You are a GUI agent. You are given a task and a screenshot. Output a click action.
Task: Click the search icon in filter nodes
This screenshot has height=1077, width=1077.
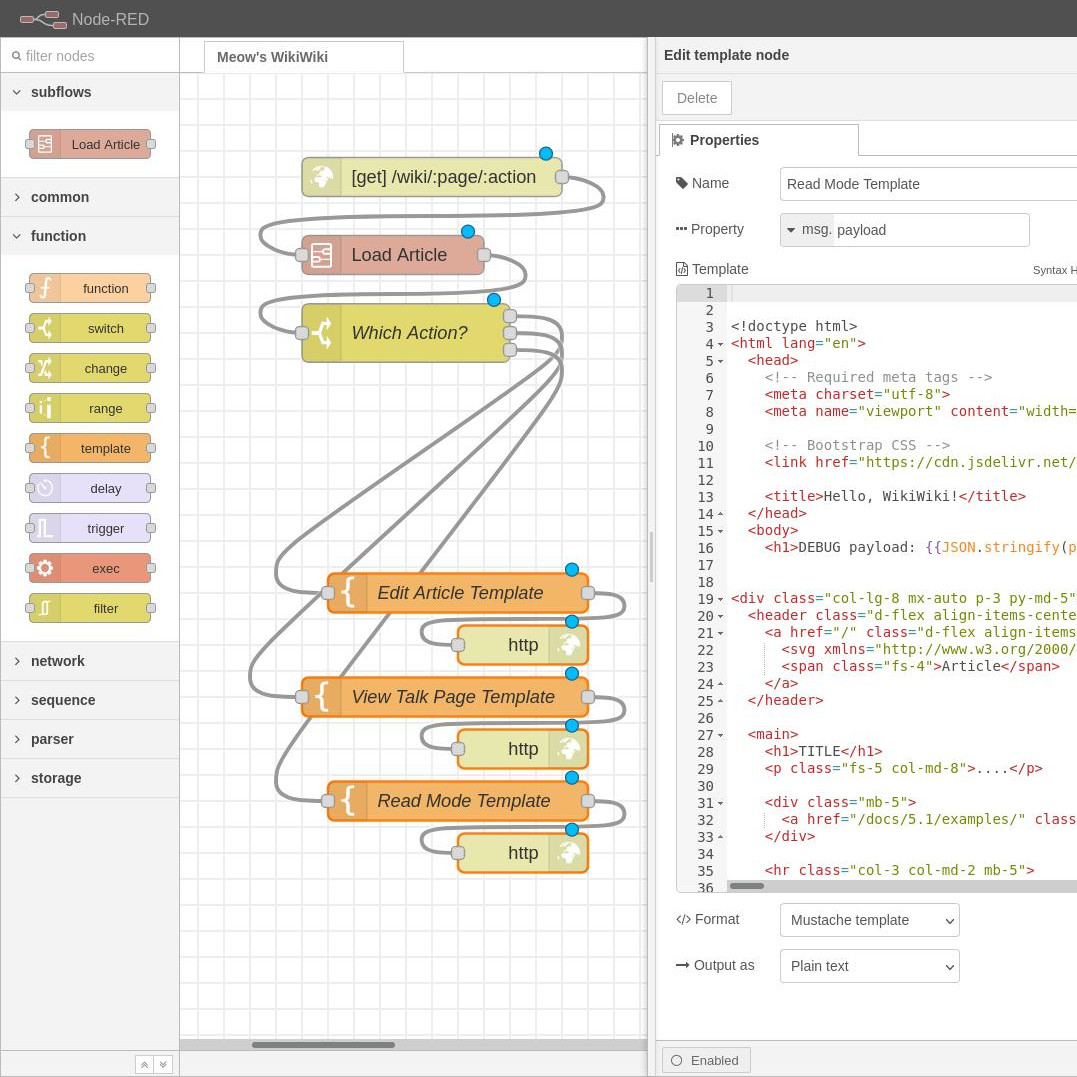tap(16, 56)
